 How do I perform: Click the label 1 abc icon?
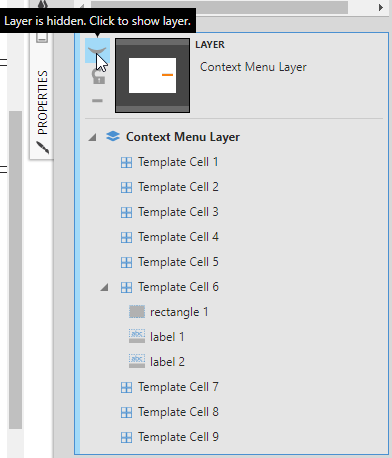(137, 336)
